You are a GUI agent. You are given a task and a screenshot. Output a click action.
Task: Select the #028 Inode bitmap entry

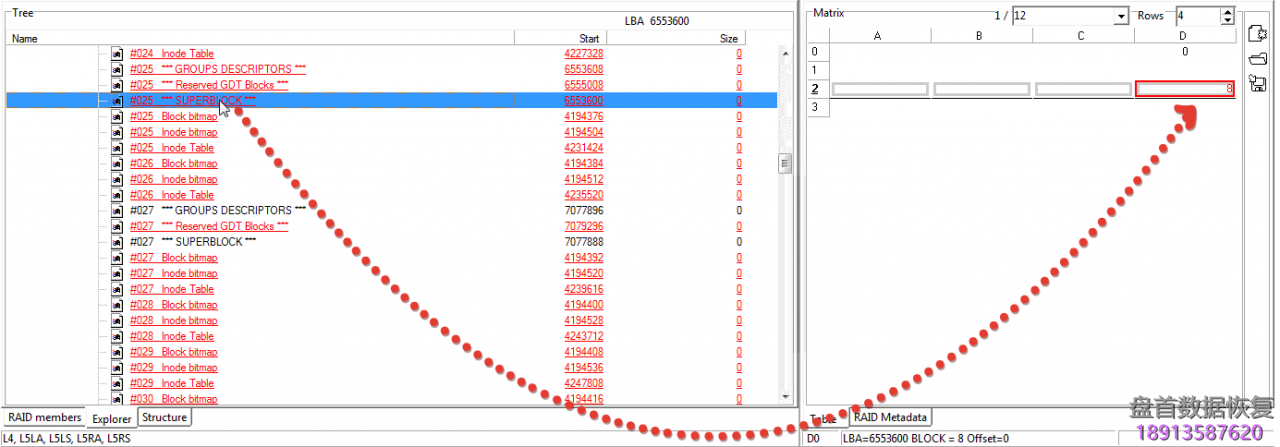[189, 320]
